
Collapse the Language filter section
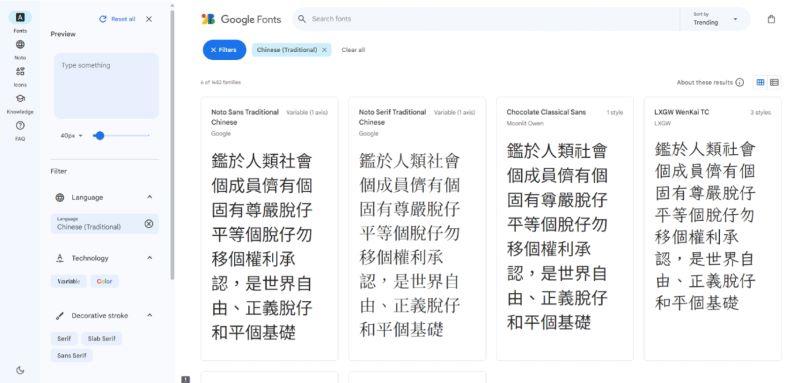tap(149, 197)
